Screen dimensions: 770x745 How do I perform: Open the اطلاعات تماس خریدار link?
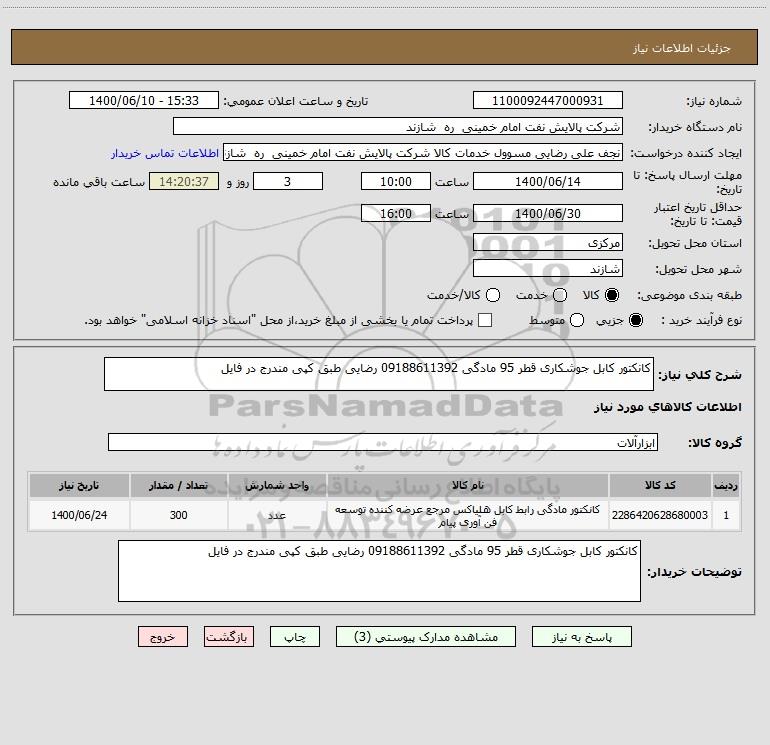click(x=165, y=153)
